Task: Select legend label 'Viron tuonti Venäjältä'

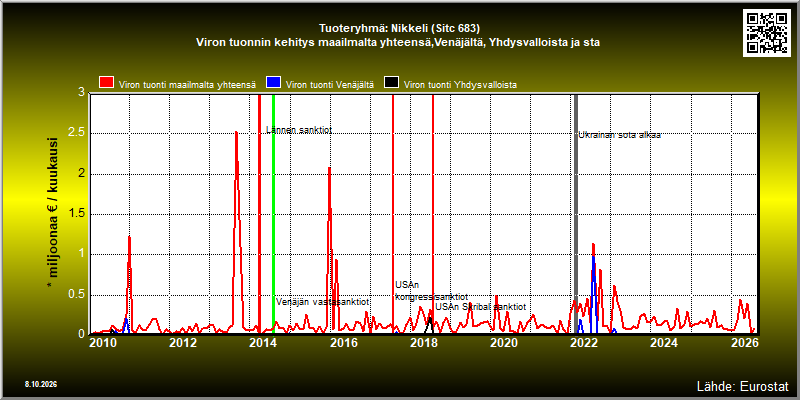Action: click(330, 85)
